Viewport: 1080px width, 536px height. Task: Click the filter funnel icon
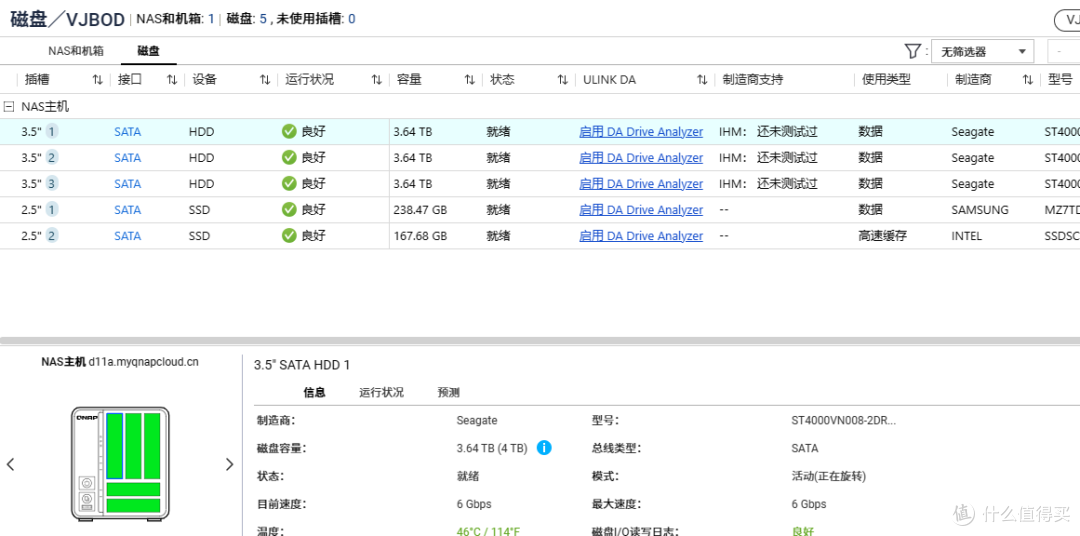point(913,51)
